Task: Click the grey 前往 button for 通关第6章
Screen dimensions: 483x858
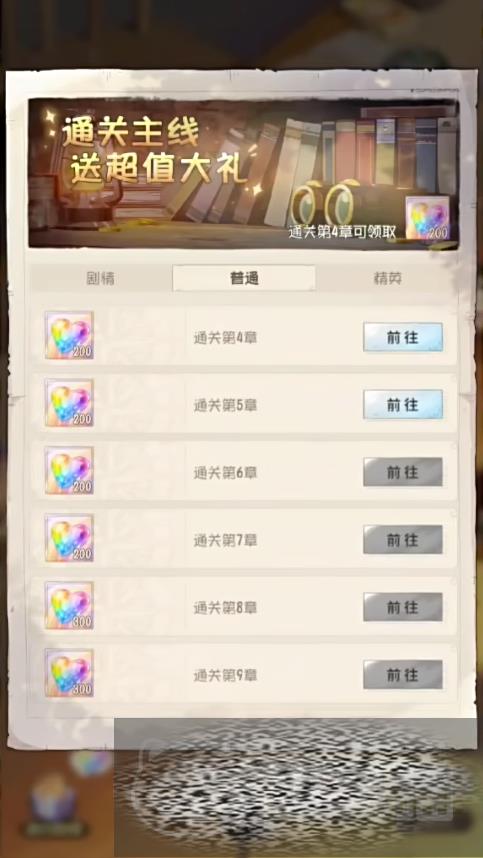Action: [x=403, y=472]
